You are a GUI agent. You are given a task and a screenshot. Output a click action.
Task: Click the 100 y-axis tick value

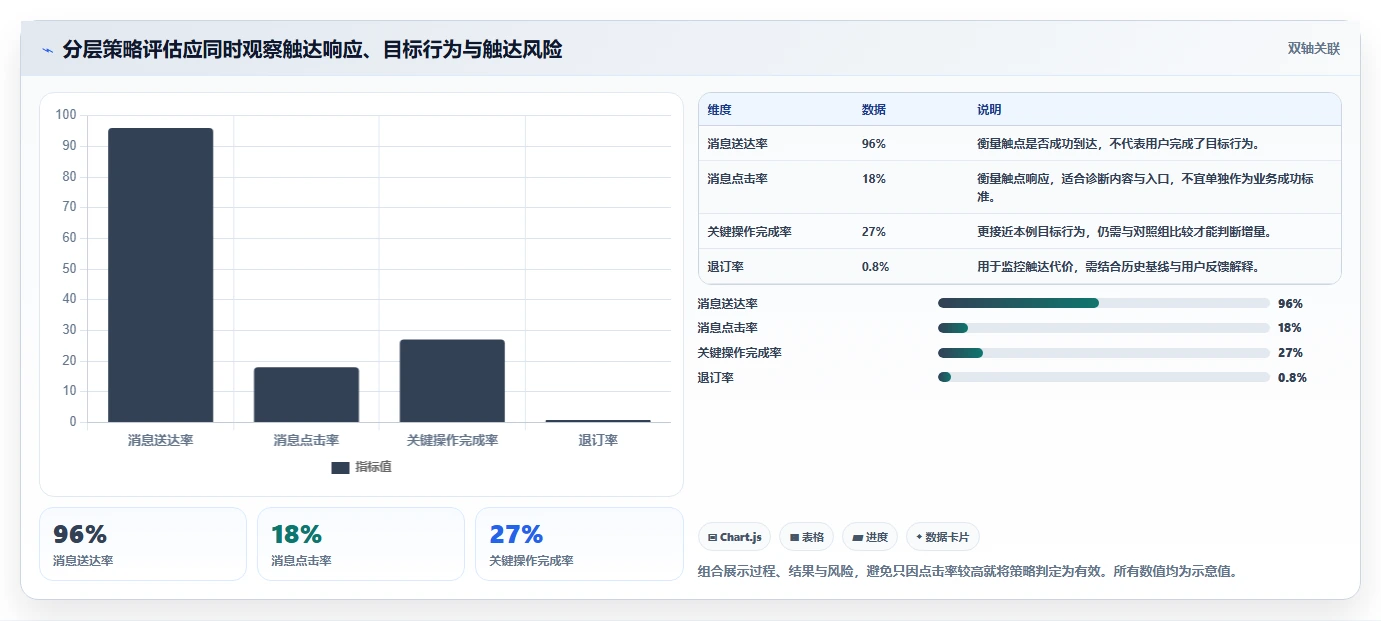point(66,115)
